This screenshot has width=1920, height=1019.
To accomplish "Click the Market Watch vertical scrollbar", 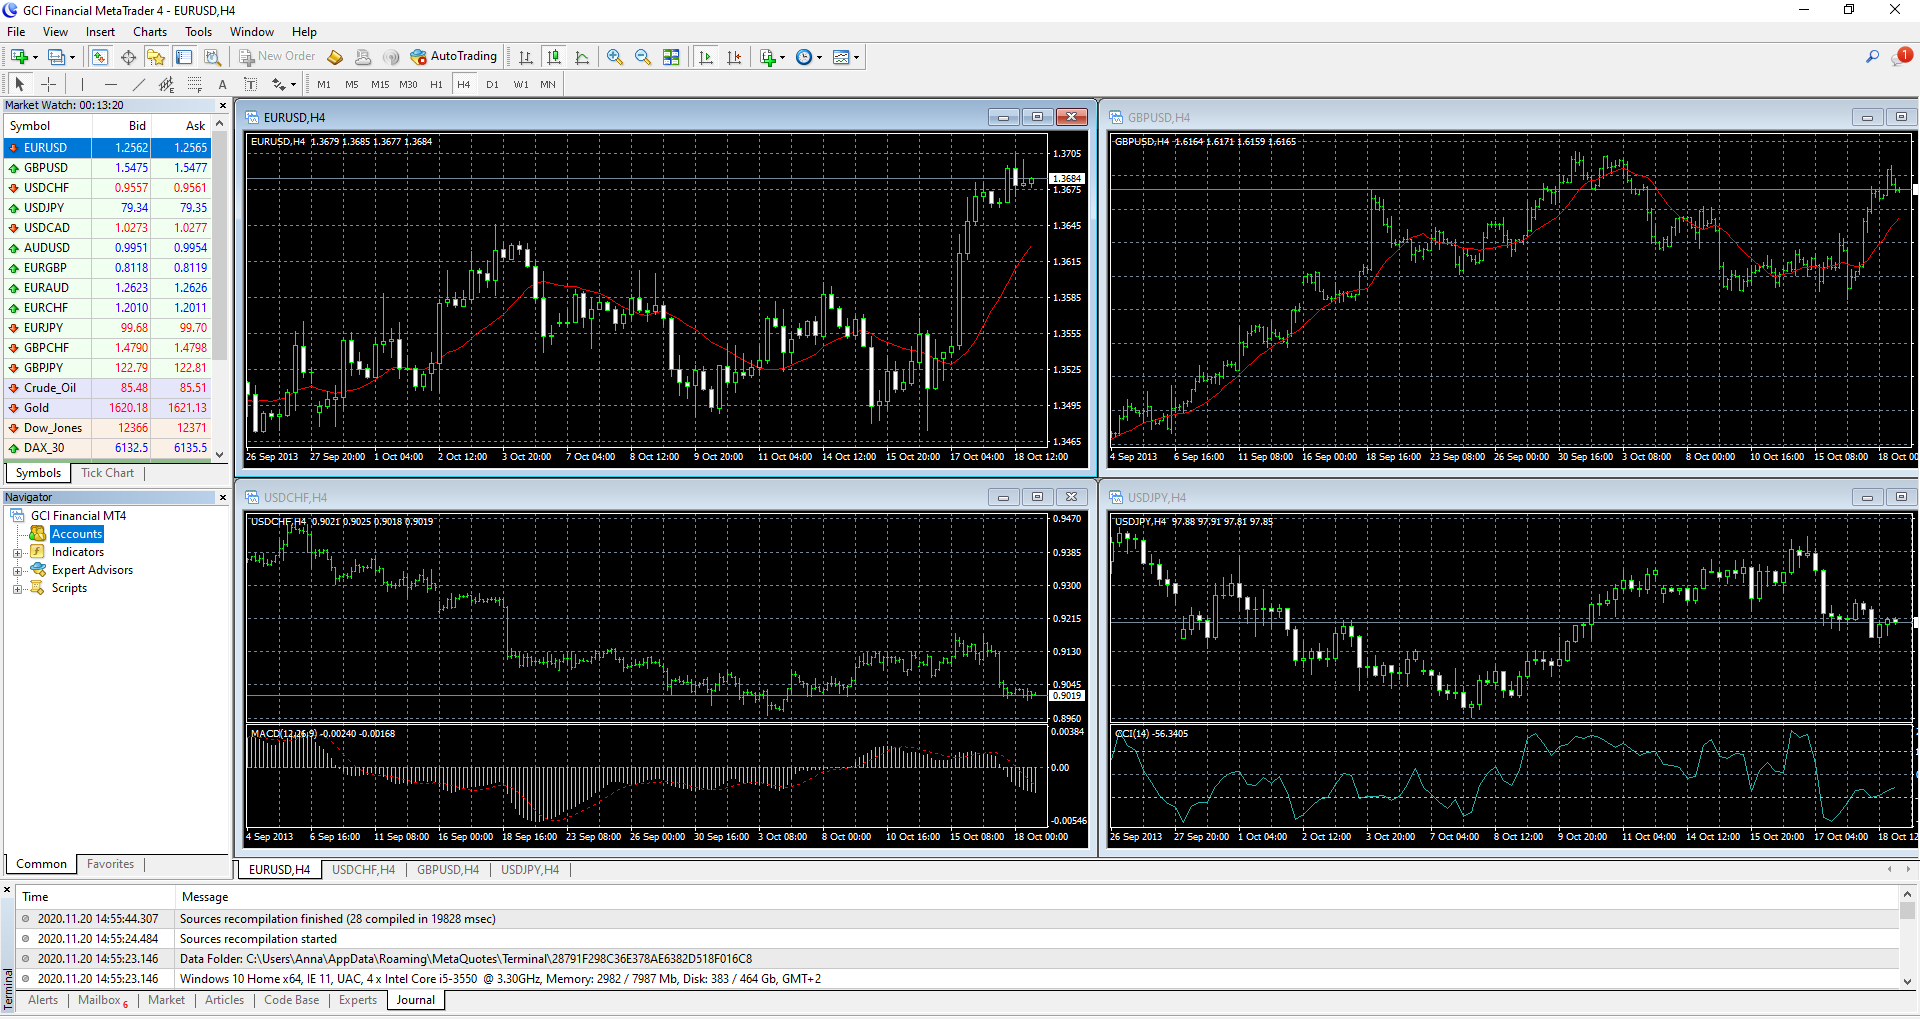I will click(220, 246).
